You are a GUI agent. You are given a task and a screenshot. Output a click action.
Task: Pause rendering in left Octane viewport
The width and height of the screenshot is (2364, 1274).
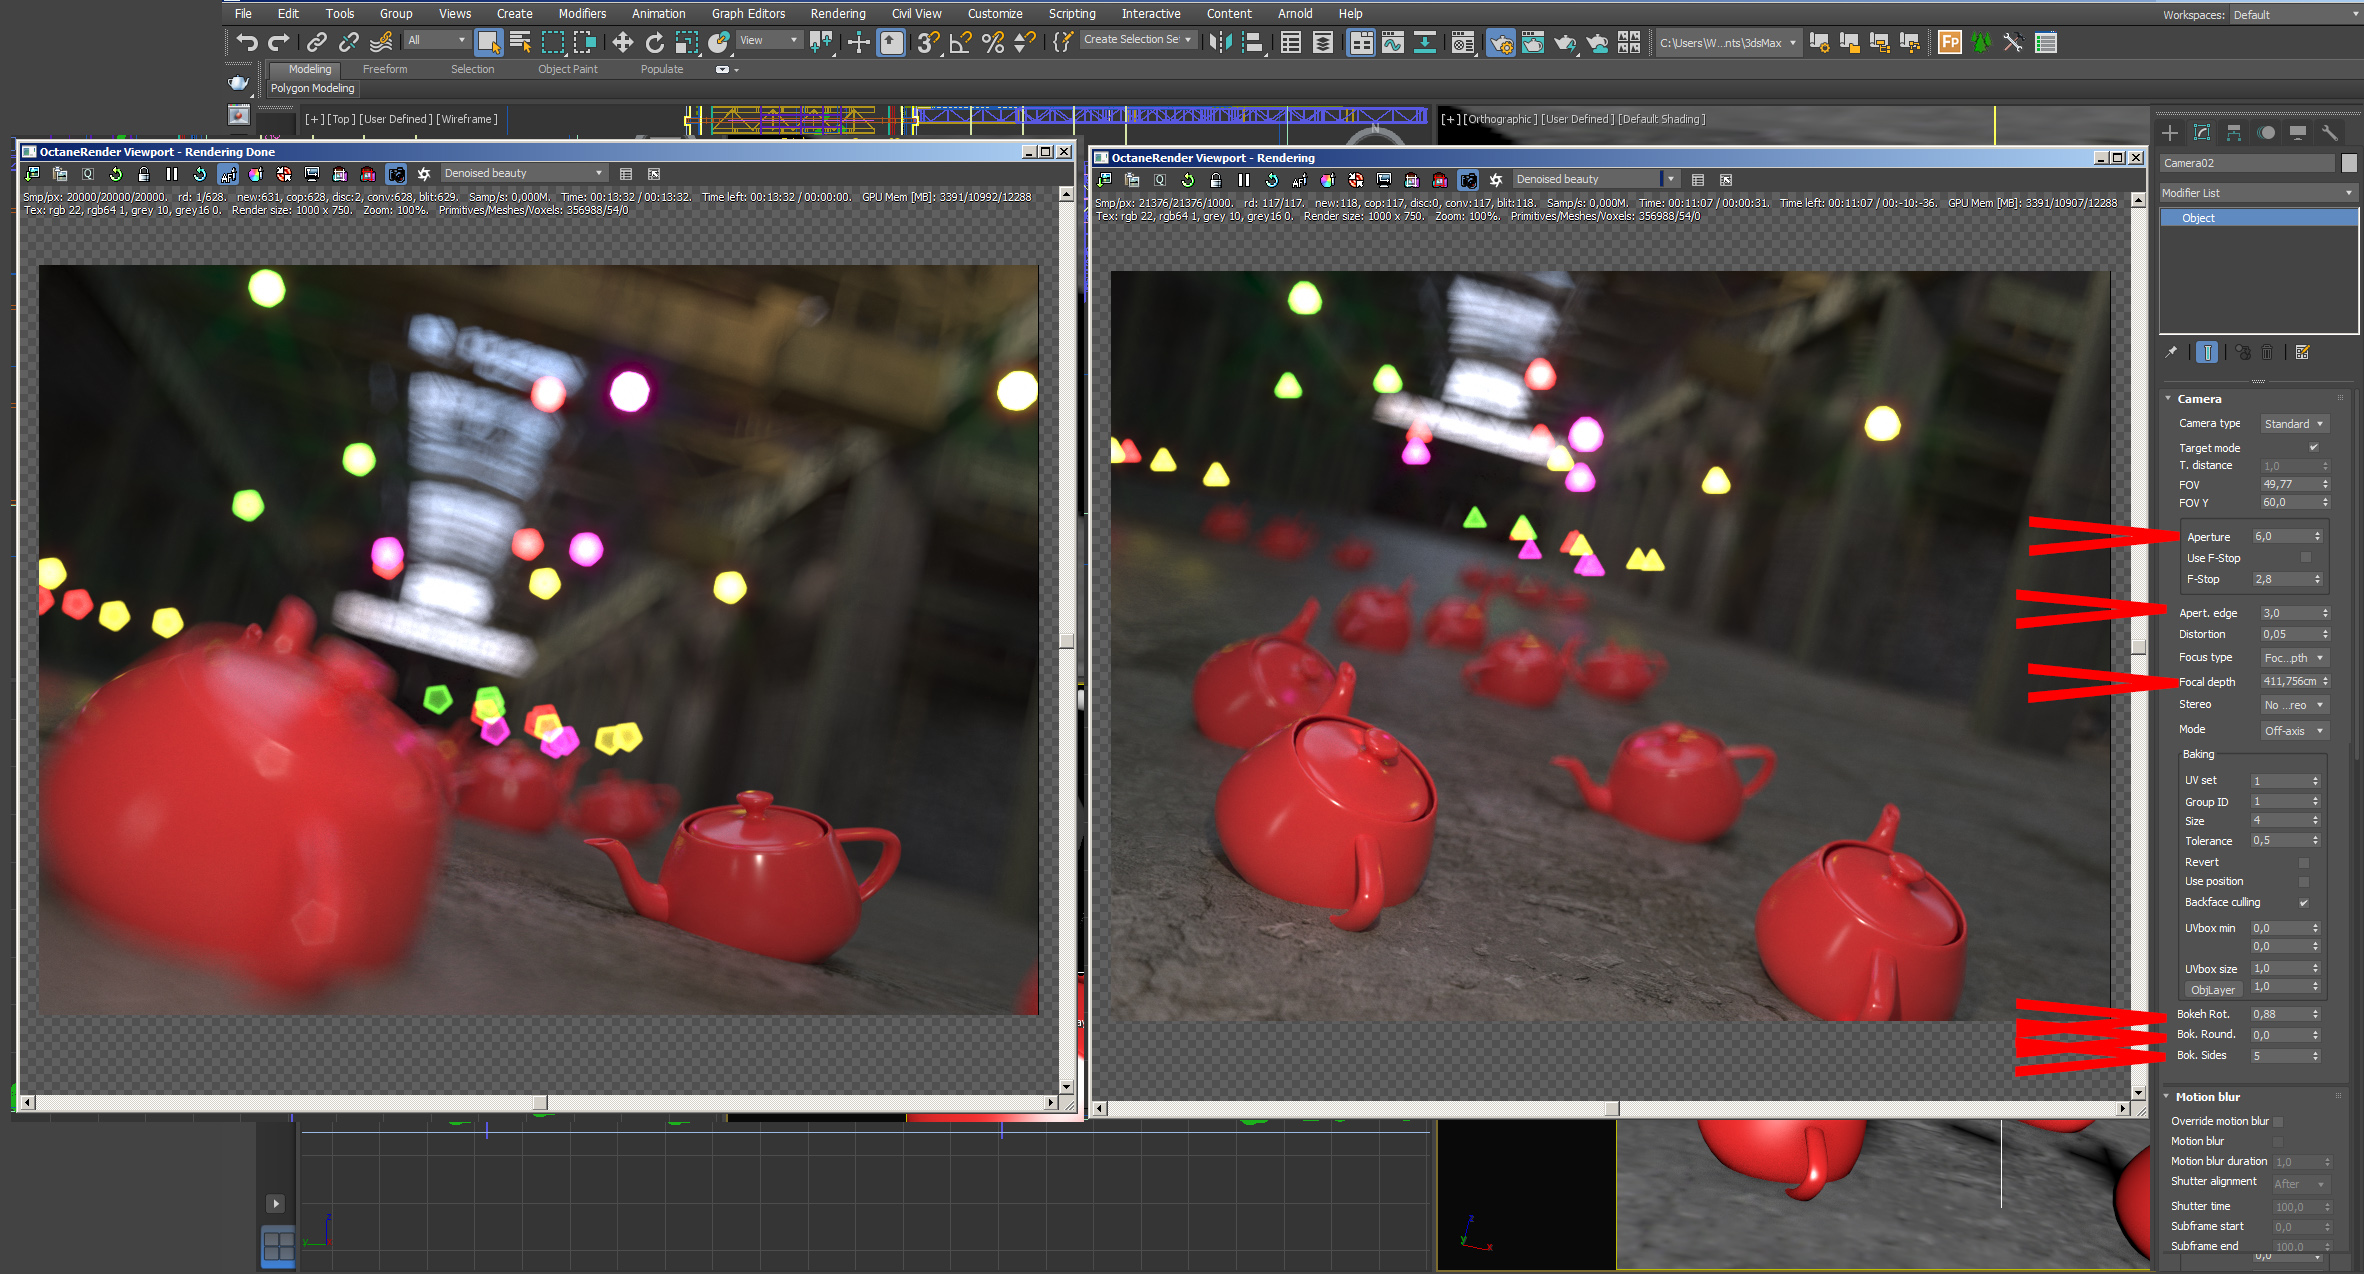click(x=171, y=174)
